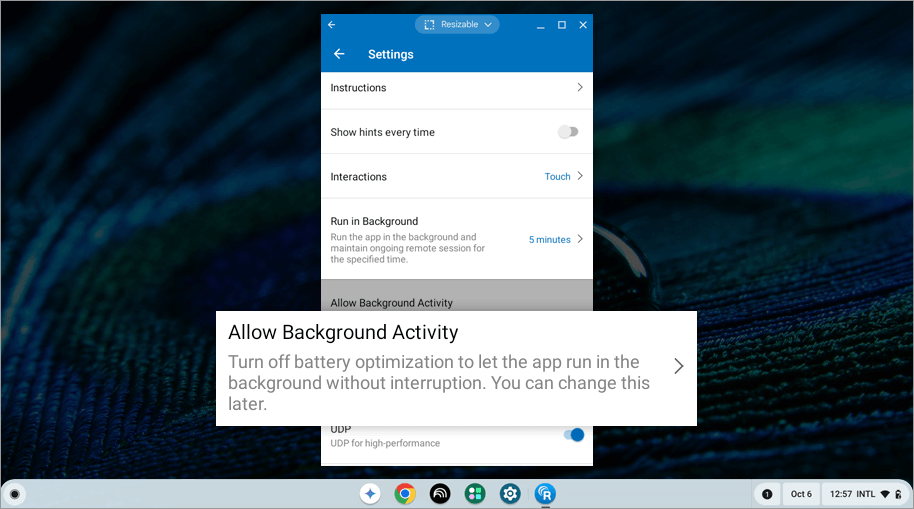Open the green four-tile app on shelf
This screenshot has height=509, width=914.
tap(475, 494)
